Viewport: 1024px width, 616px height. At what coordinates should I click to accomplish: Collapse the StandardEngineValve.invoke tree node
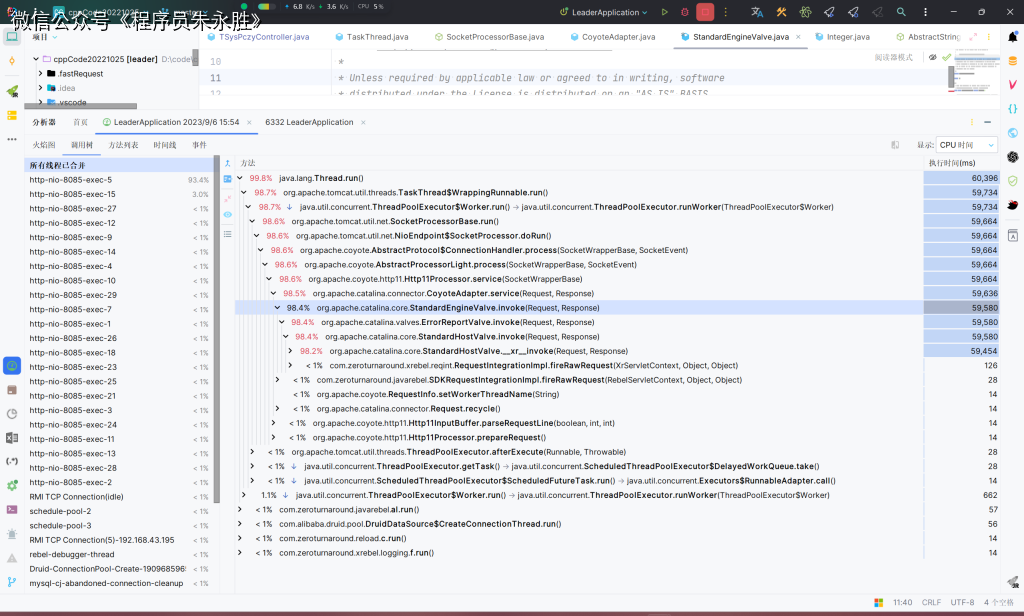point(278,308)
